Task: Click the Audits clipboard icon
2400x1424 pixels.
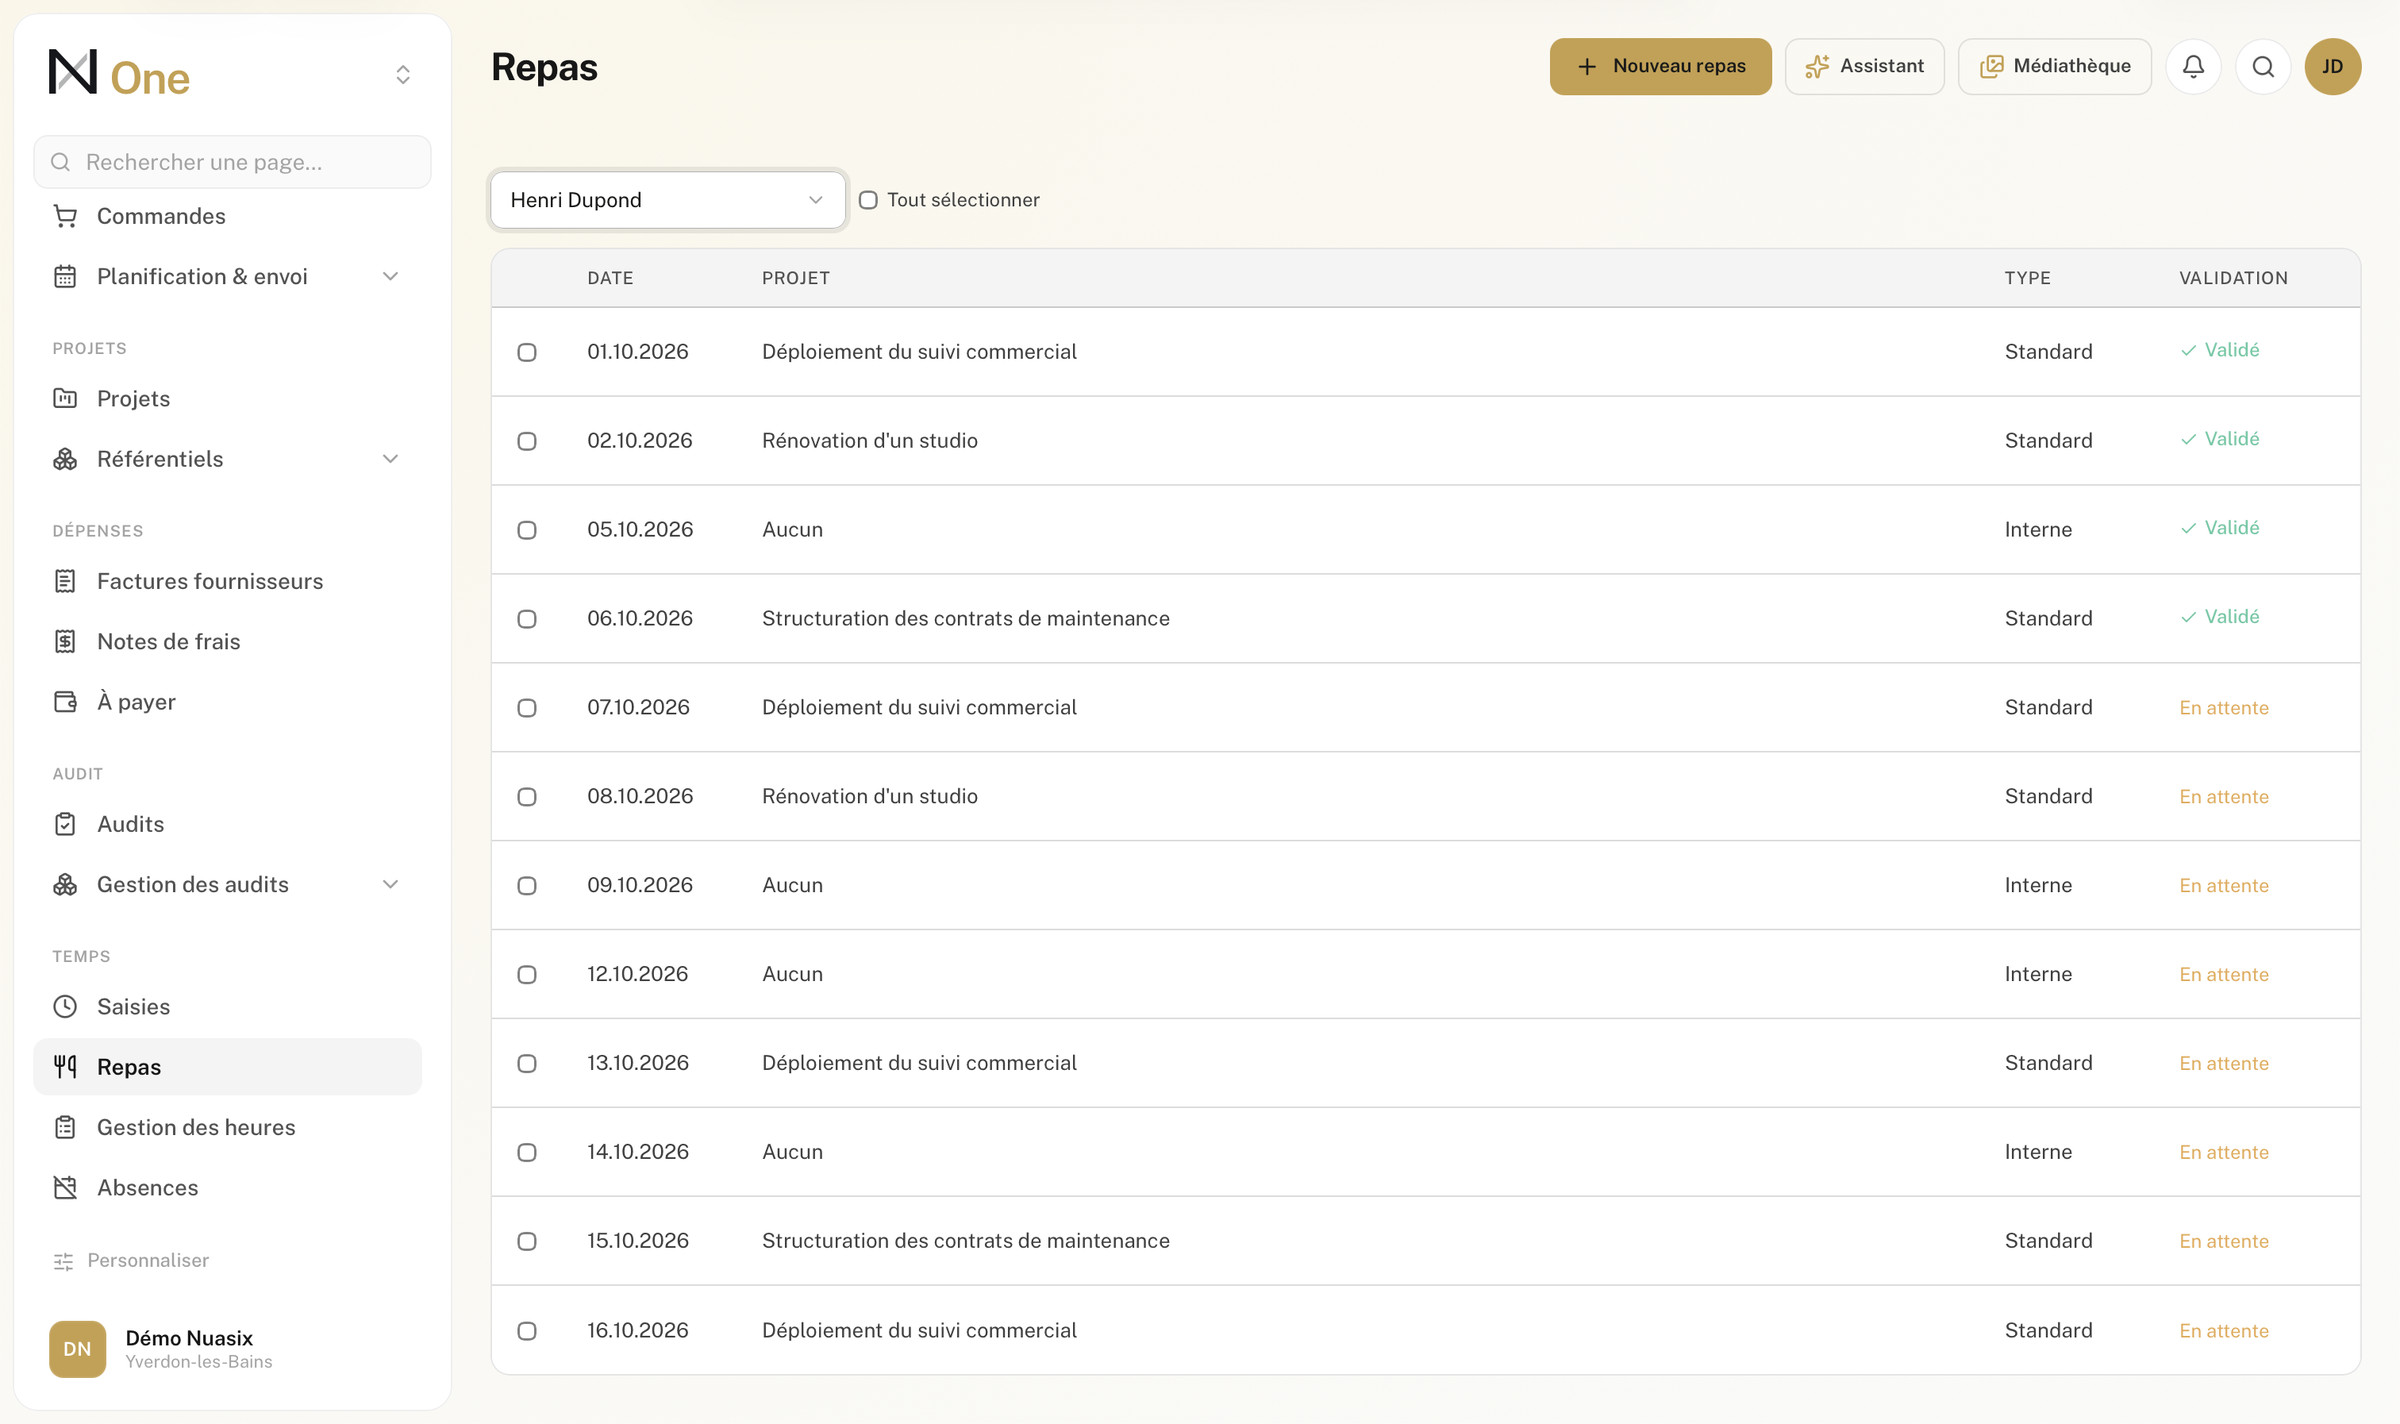Action: coord(65,824)
